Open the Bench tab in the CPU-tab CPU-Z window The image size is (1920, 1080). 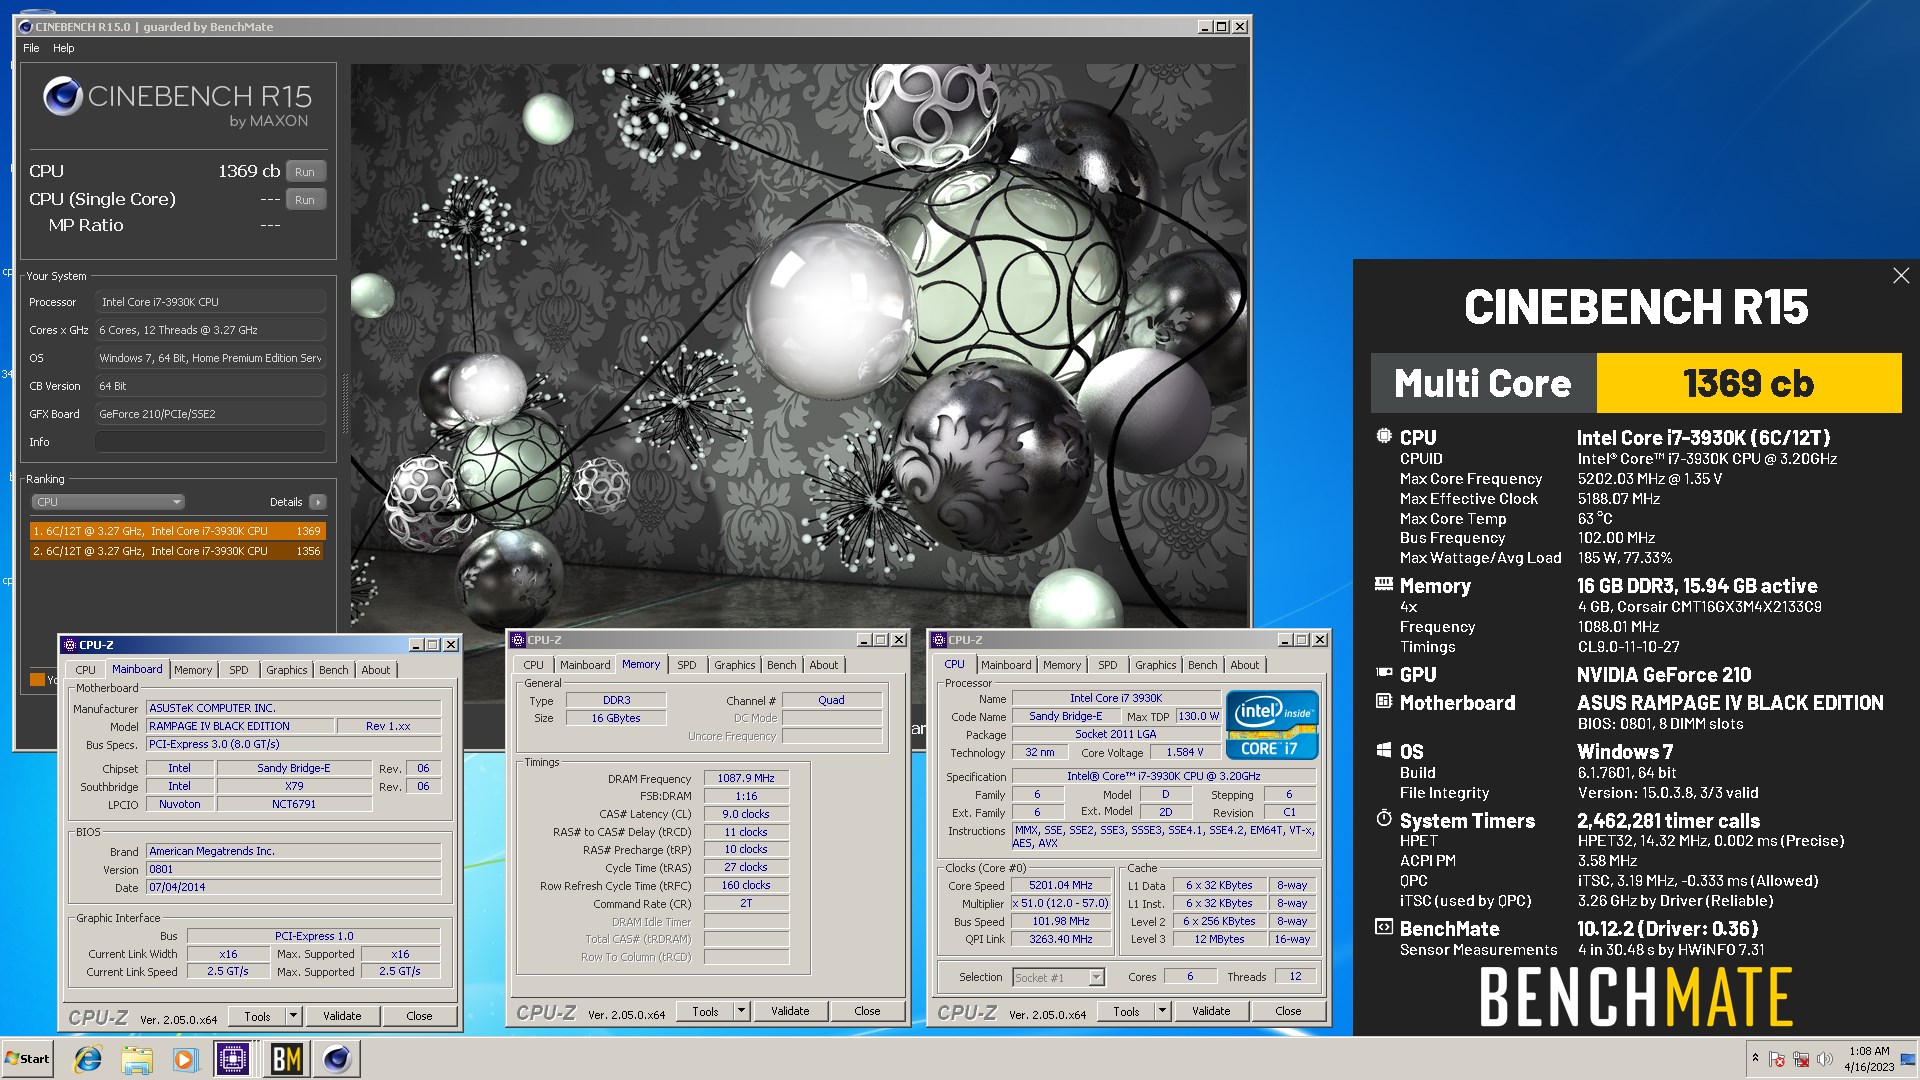[1203, 665]
